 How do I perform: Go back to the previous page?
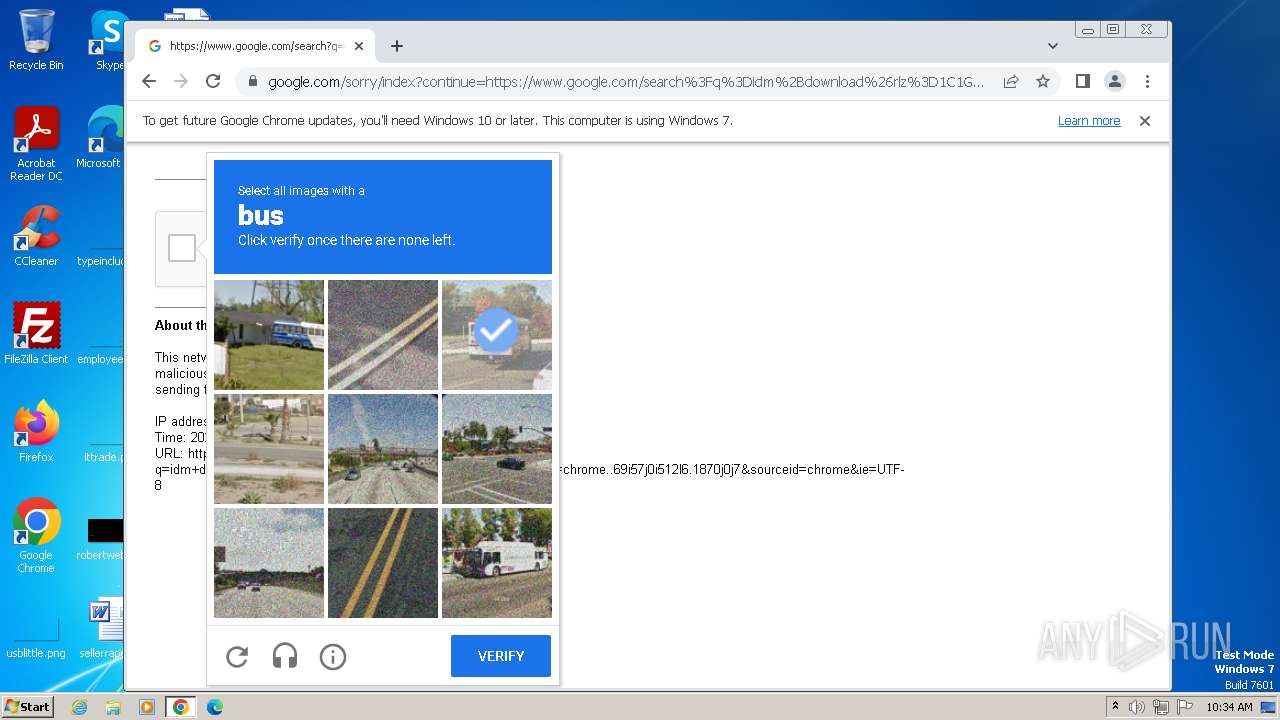tap(149, 81)
